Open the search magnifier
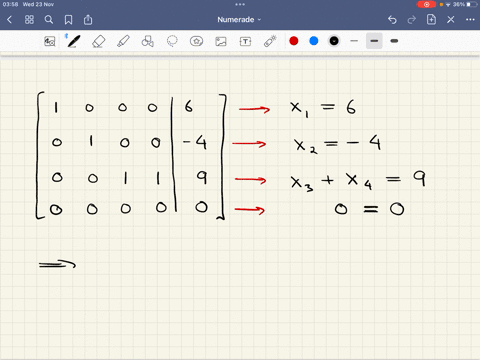The image size is (480, 360). pyautogui.click(x=49, y=20)
